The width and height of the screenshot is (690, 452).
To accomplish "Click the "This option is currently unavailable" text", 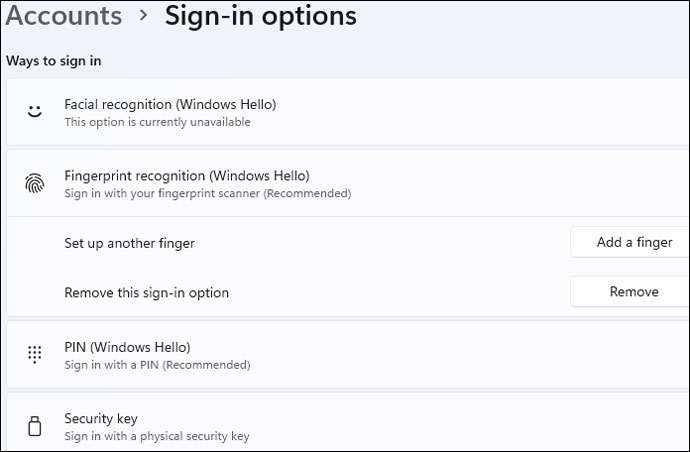I will click(157, 122).
